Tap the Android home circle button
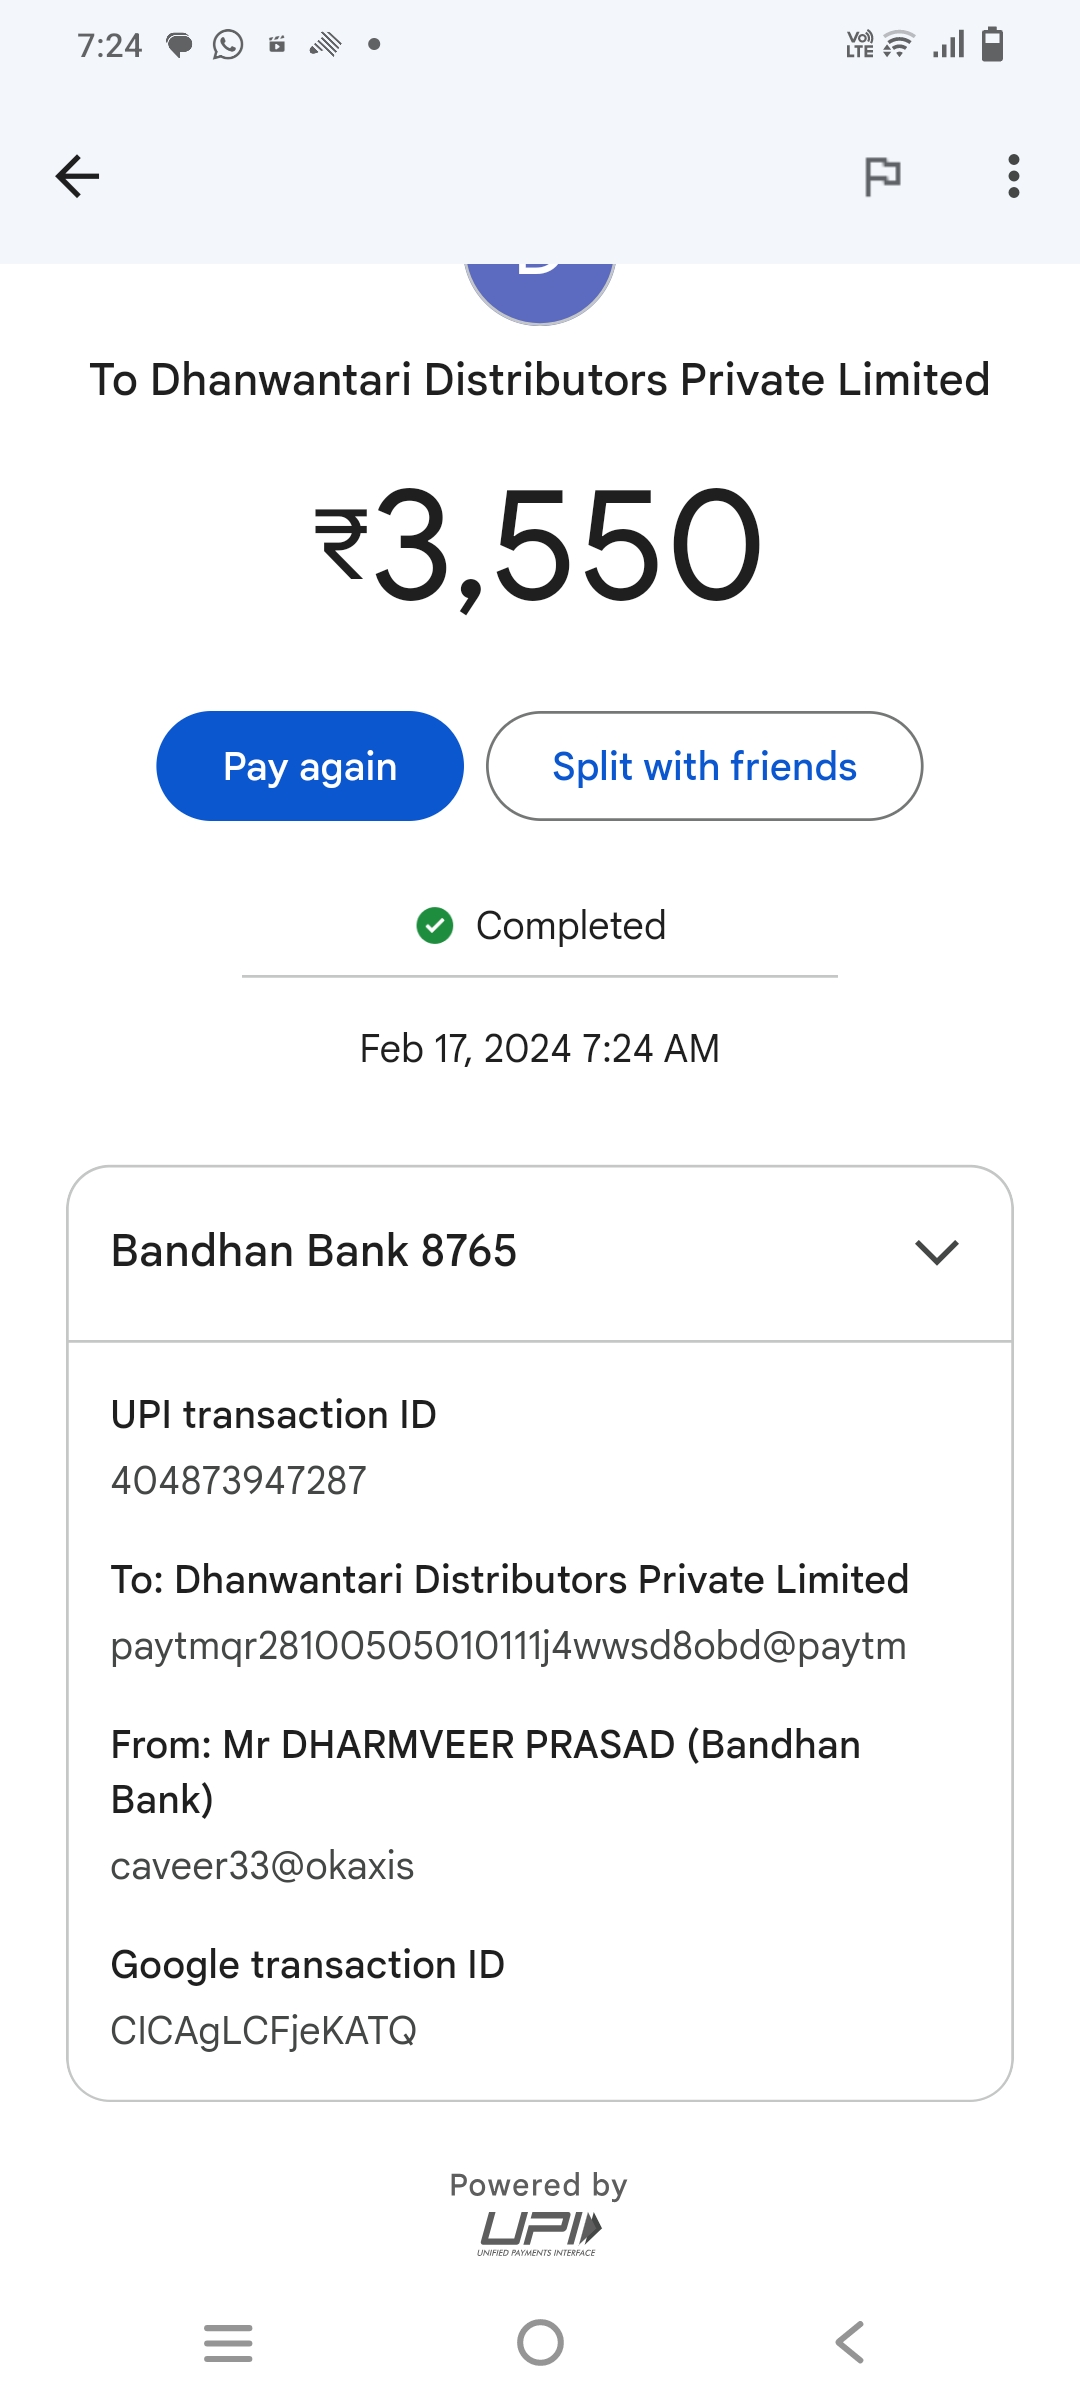This screenshot has width=1080, height=2400. tap(540, 2343)
